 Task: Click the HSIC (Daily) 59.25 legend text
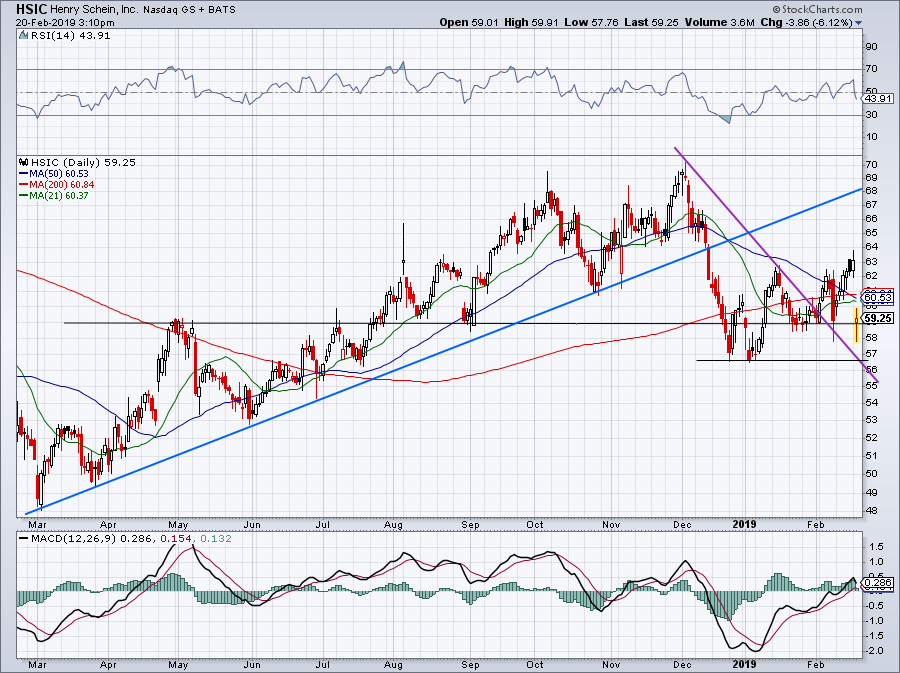click(83, 162)
